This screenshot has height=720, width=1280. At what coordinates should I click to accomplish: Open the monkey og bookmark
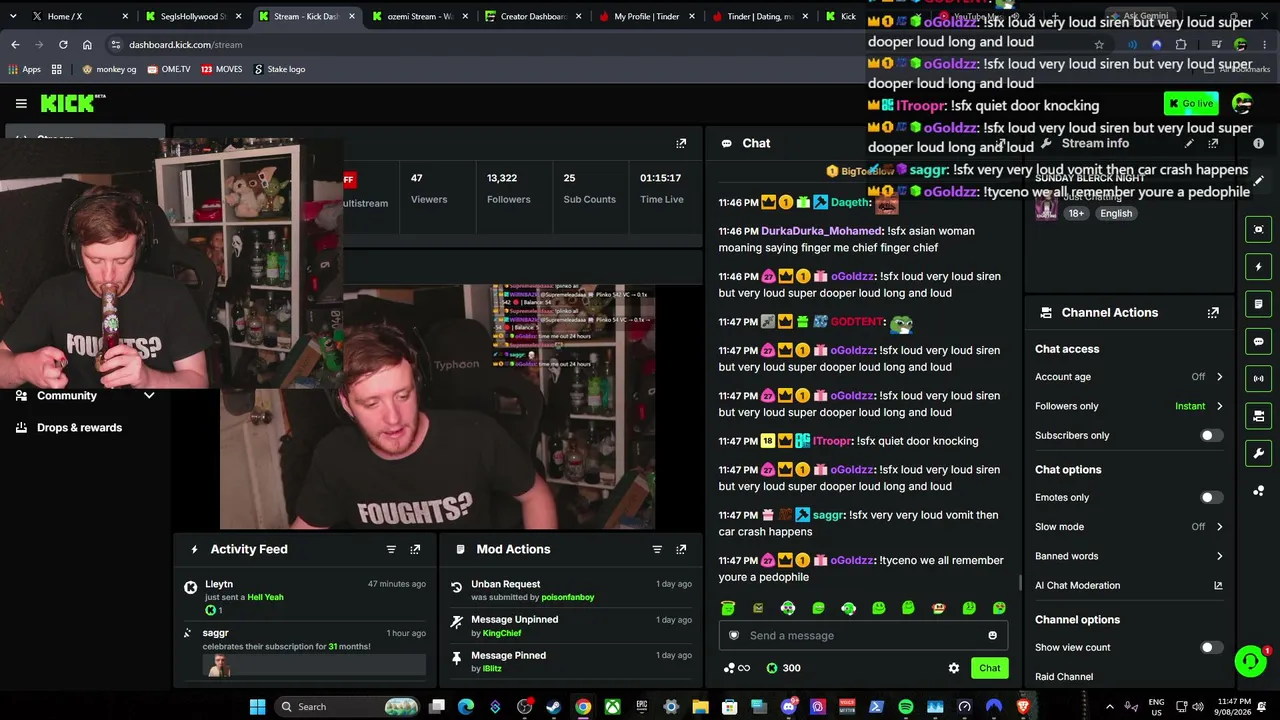click(109, 69)
